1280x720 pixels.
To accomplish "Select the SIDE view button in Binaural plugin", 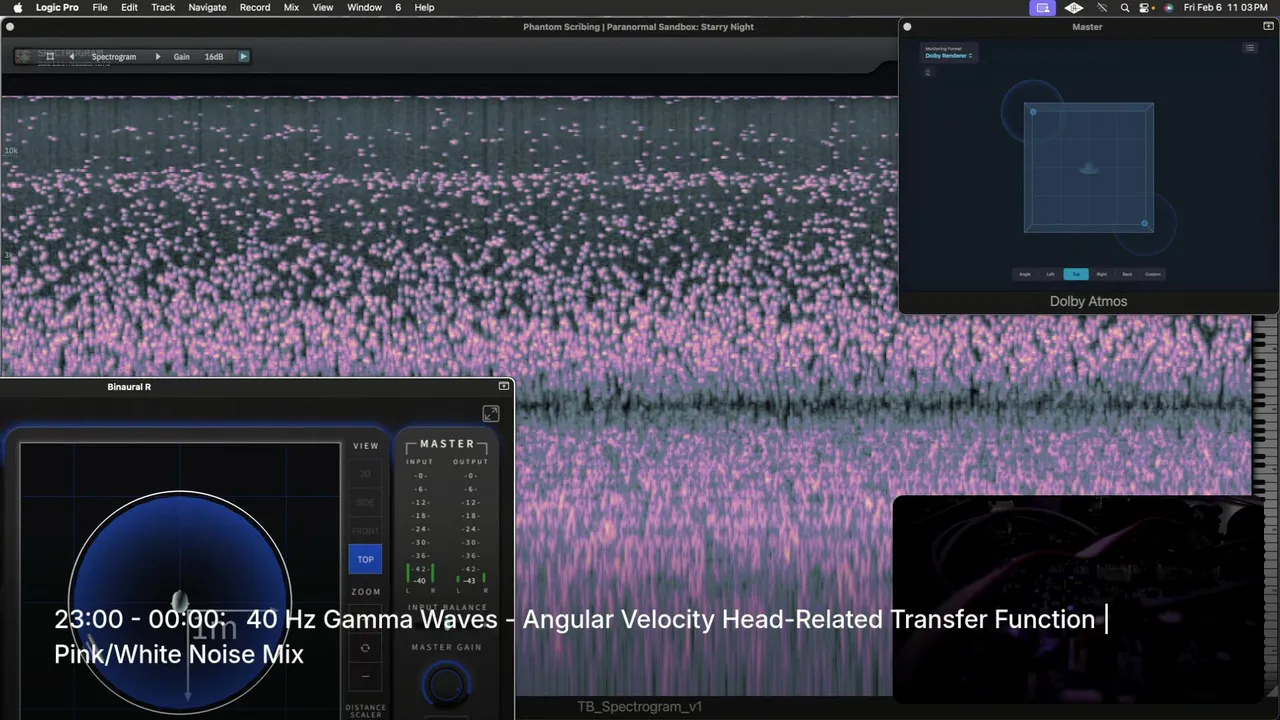I will pos(365,502).
